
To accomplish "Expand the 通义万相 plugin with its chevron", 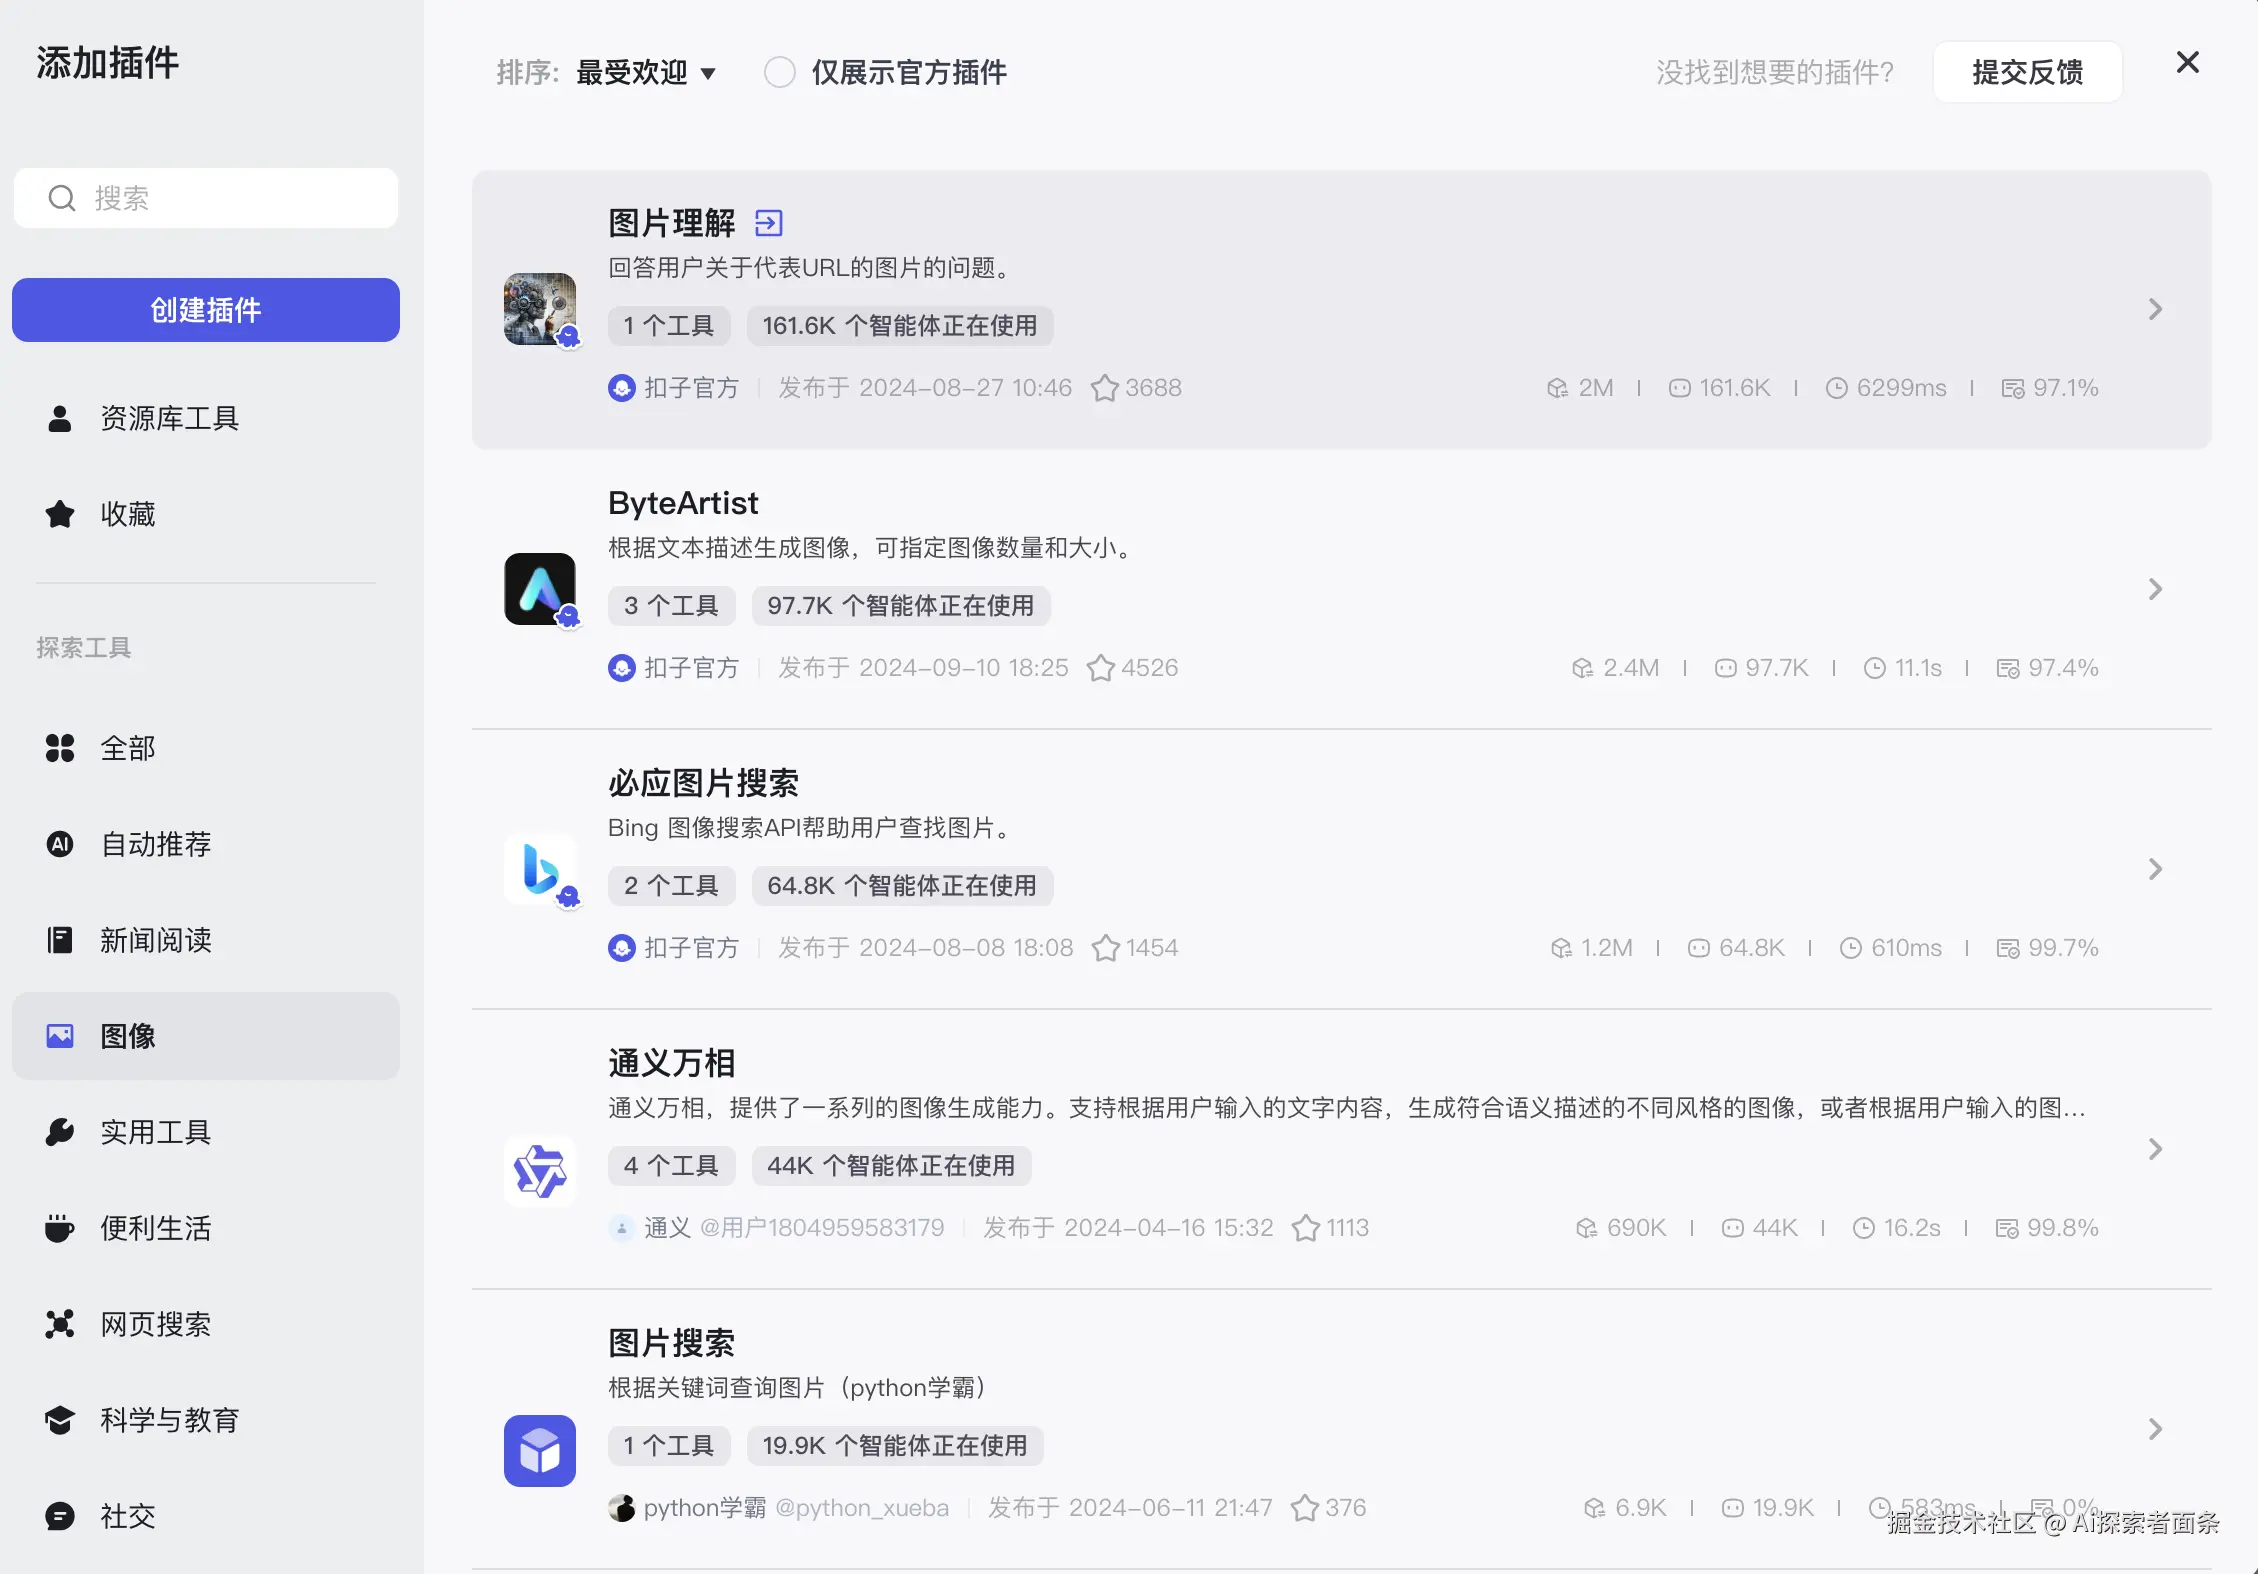I will (2155, 1149).
